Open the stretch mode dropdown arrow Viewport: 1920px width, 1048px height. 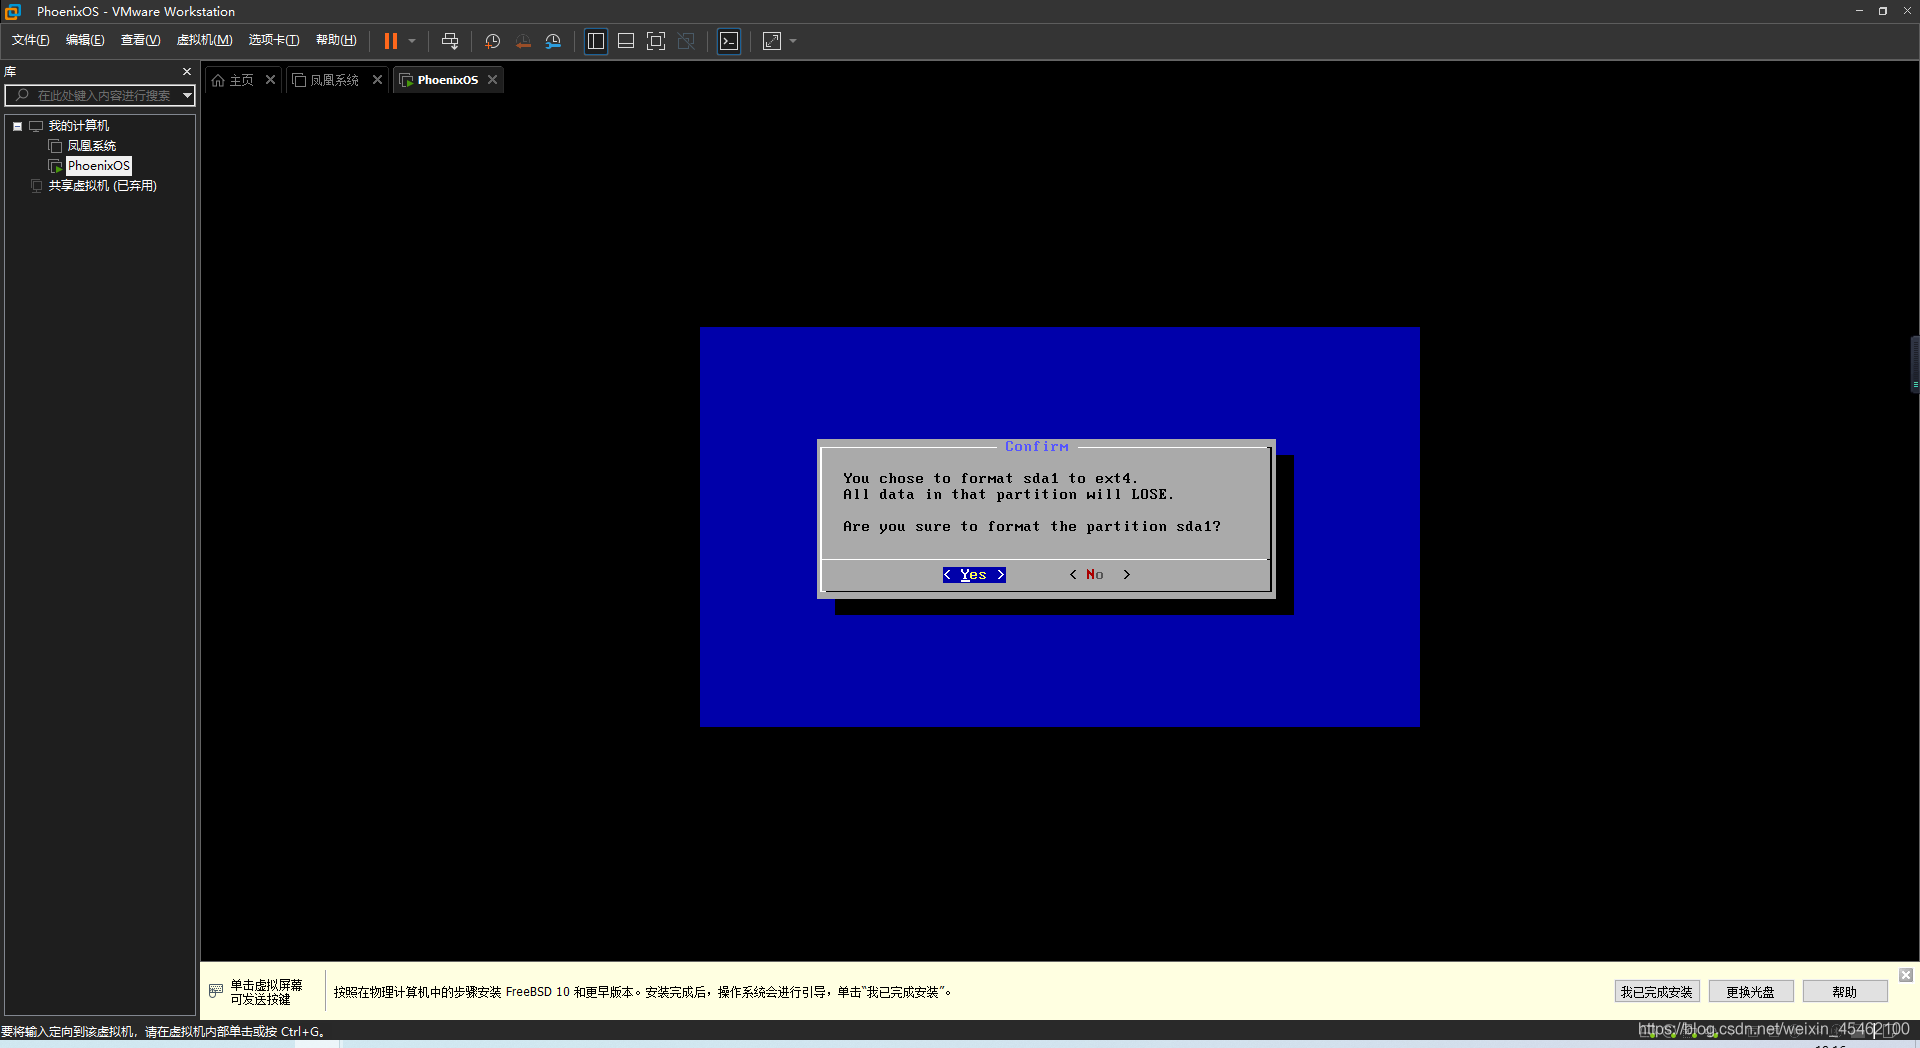793,41
